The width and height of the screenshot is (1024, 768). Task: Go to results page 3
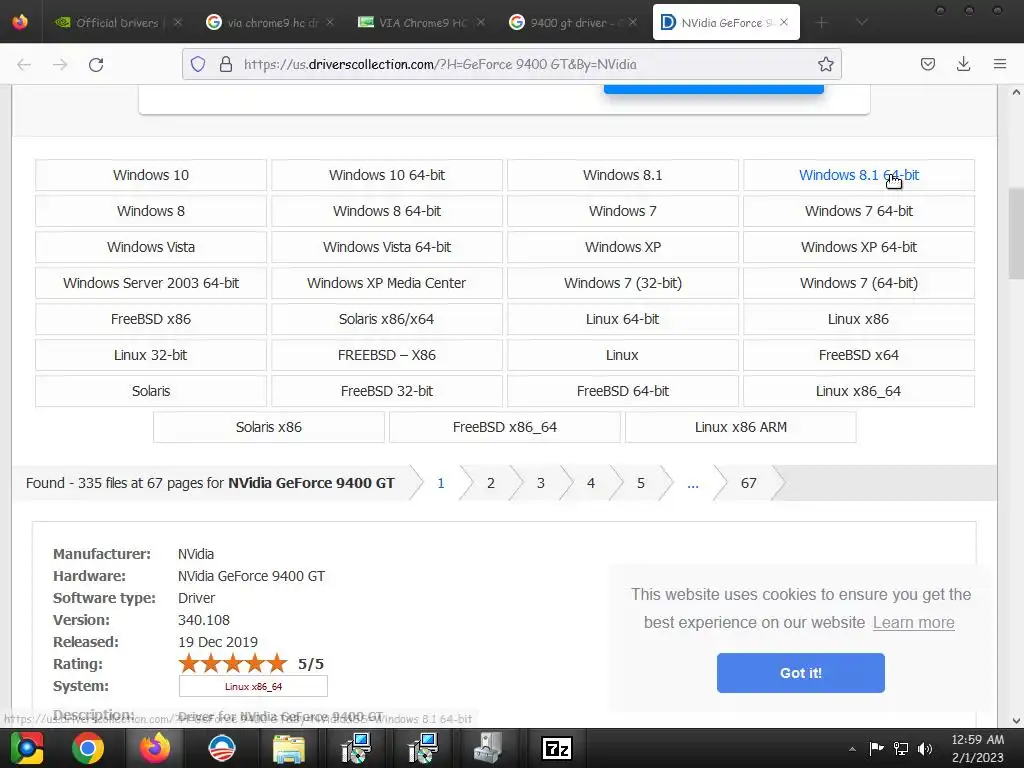pos(541,483)
